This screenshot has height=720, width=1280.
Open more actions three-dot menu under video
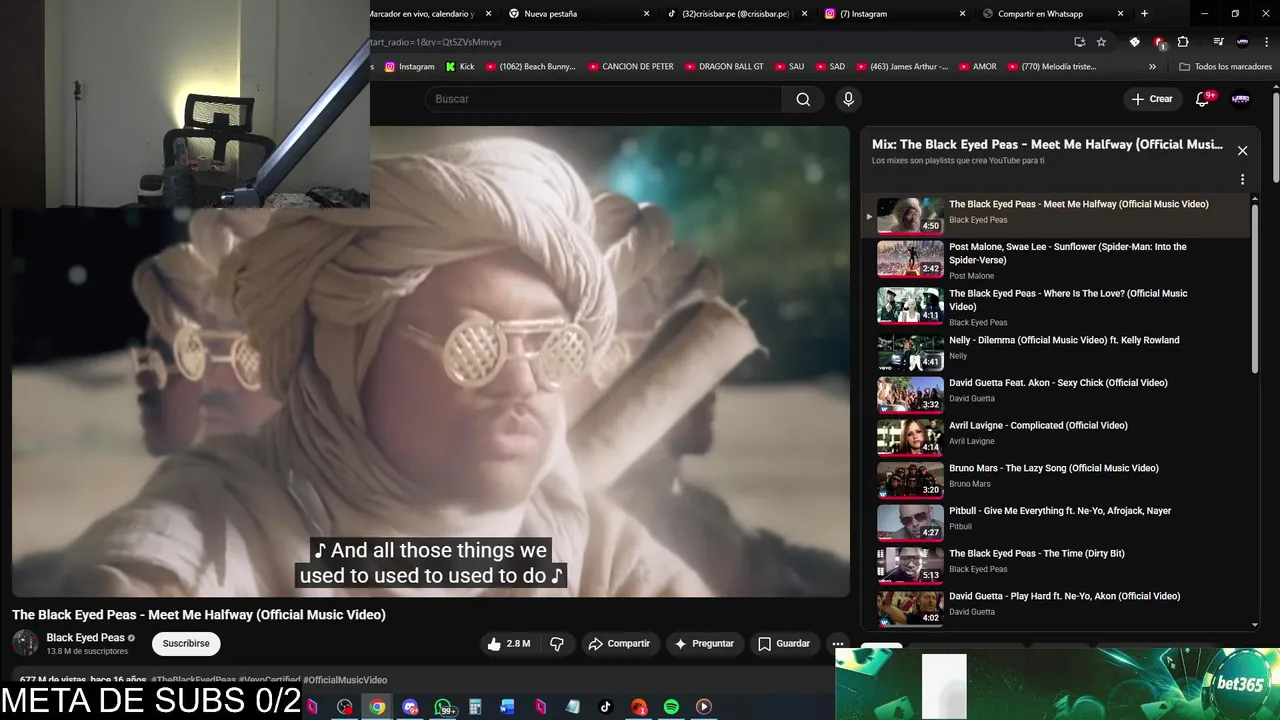838,644
